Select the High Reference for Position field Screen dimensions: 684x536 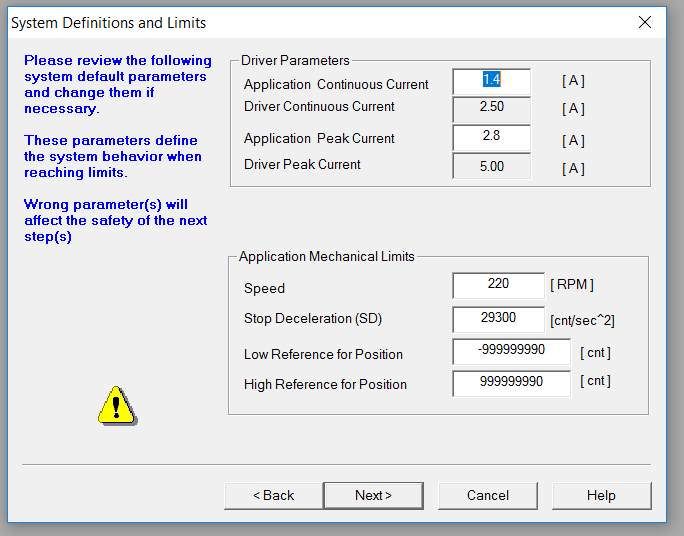(x=511, y=383)
